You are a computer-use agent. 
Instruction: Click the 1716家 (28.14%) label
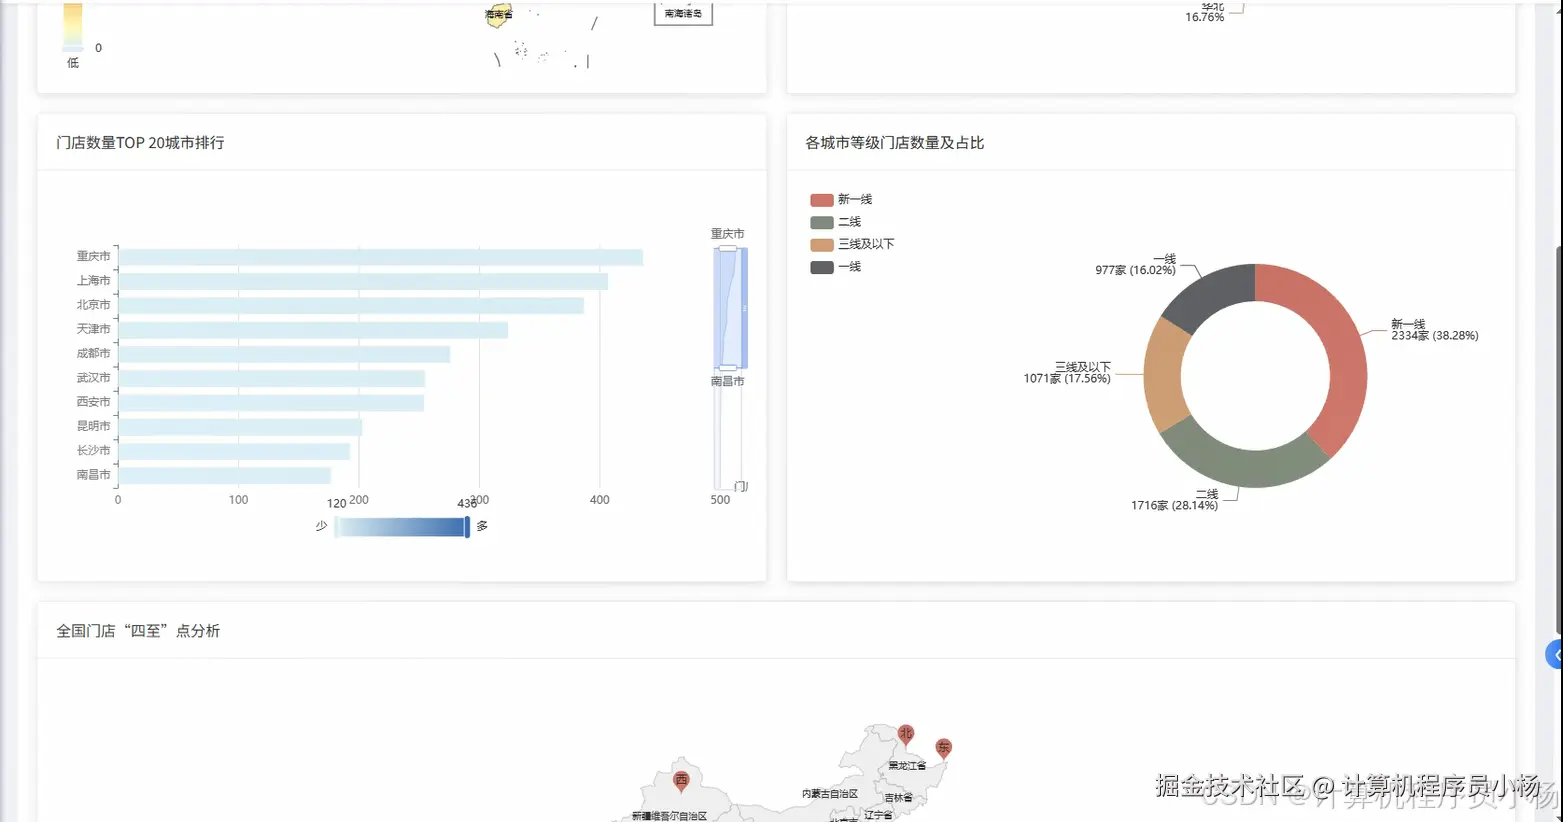pos(1174,506)
